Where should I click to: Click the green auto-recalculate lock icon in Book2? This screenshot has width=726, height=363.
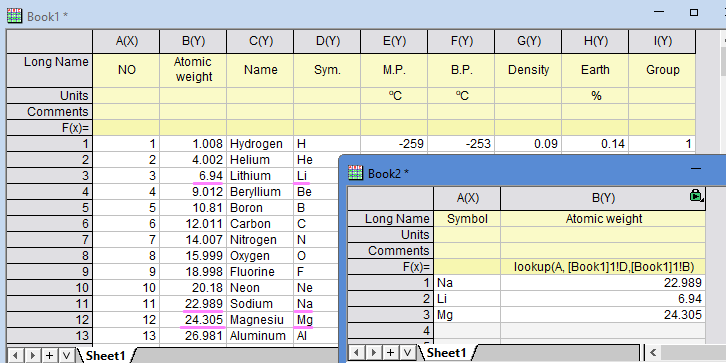coord(696,195)
